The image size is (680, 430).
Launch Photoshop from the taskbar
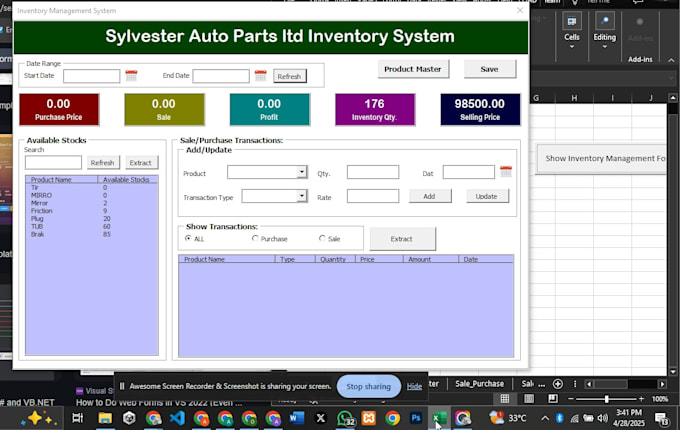coord(416,418)
